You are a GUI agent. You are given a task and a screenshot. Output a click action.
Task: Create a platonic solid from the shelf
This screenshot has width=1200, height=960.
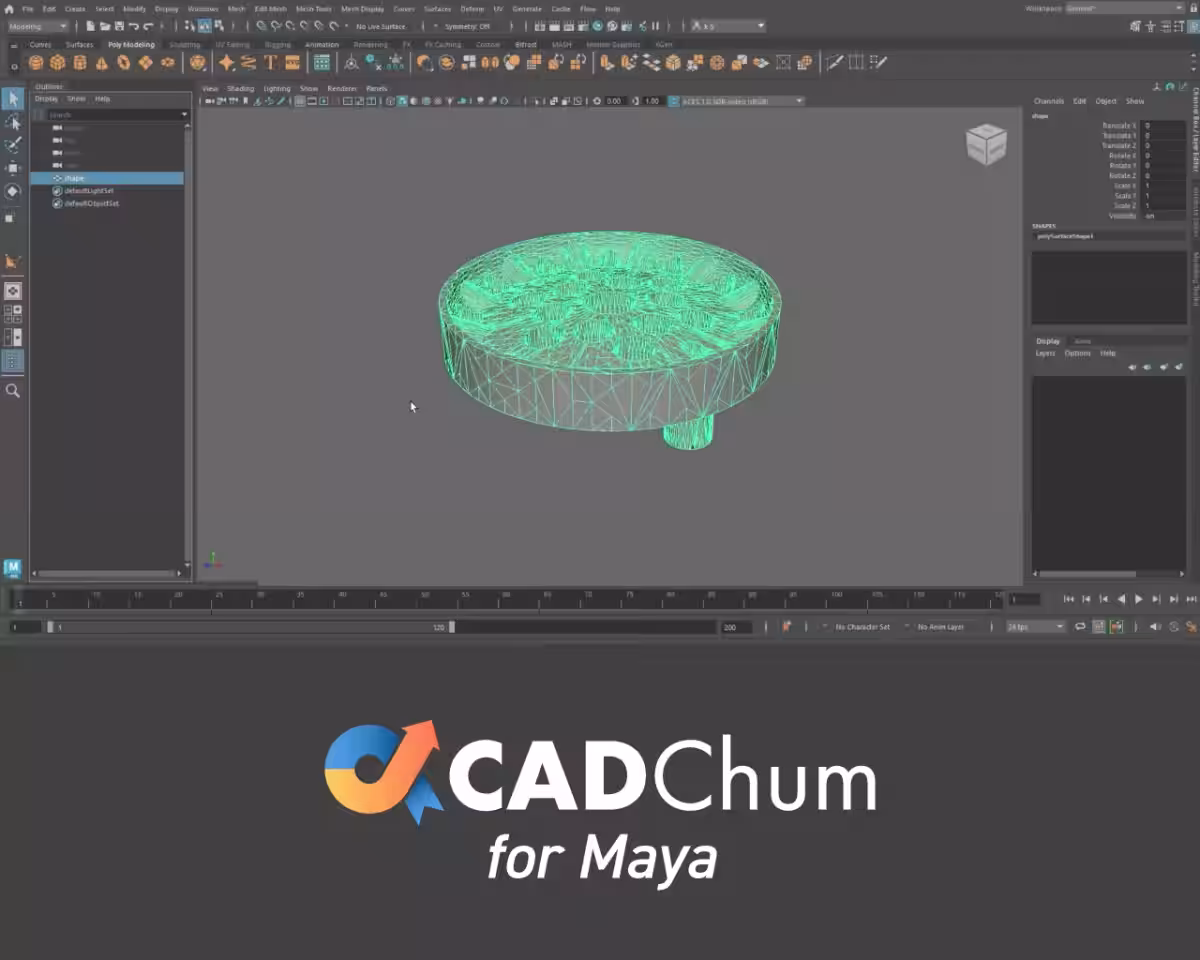coord(198,62)
